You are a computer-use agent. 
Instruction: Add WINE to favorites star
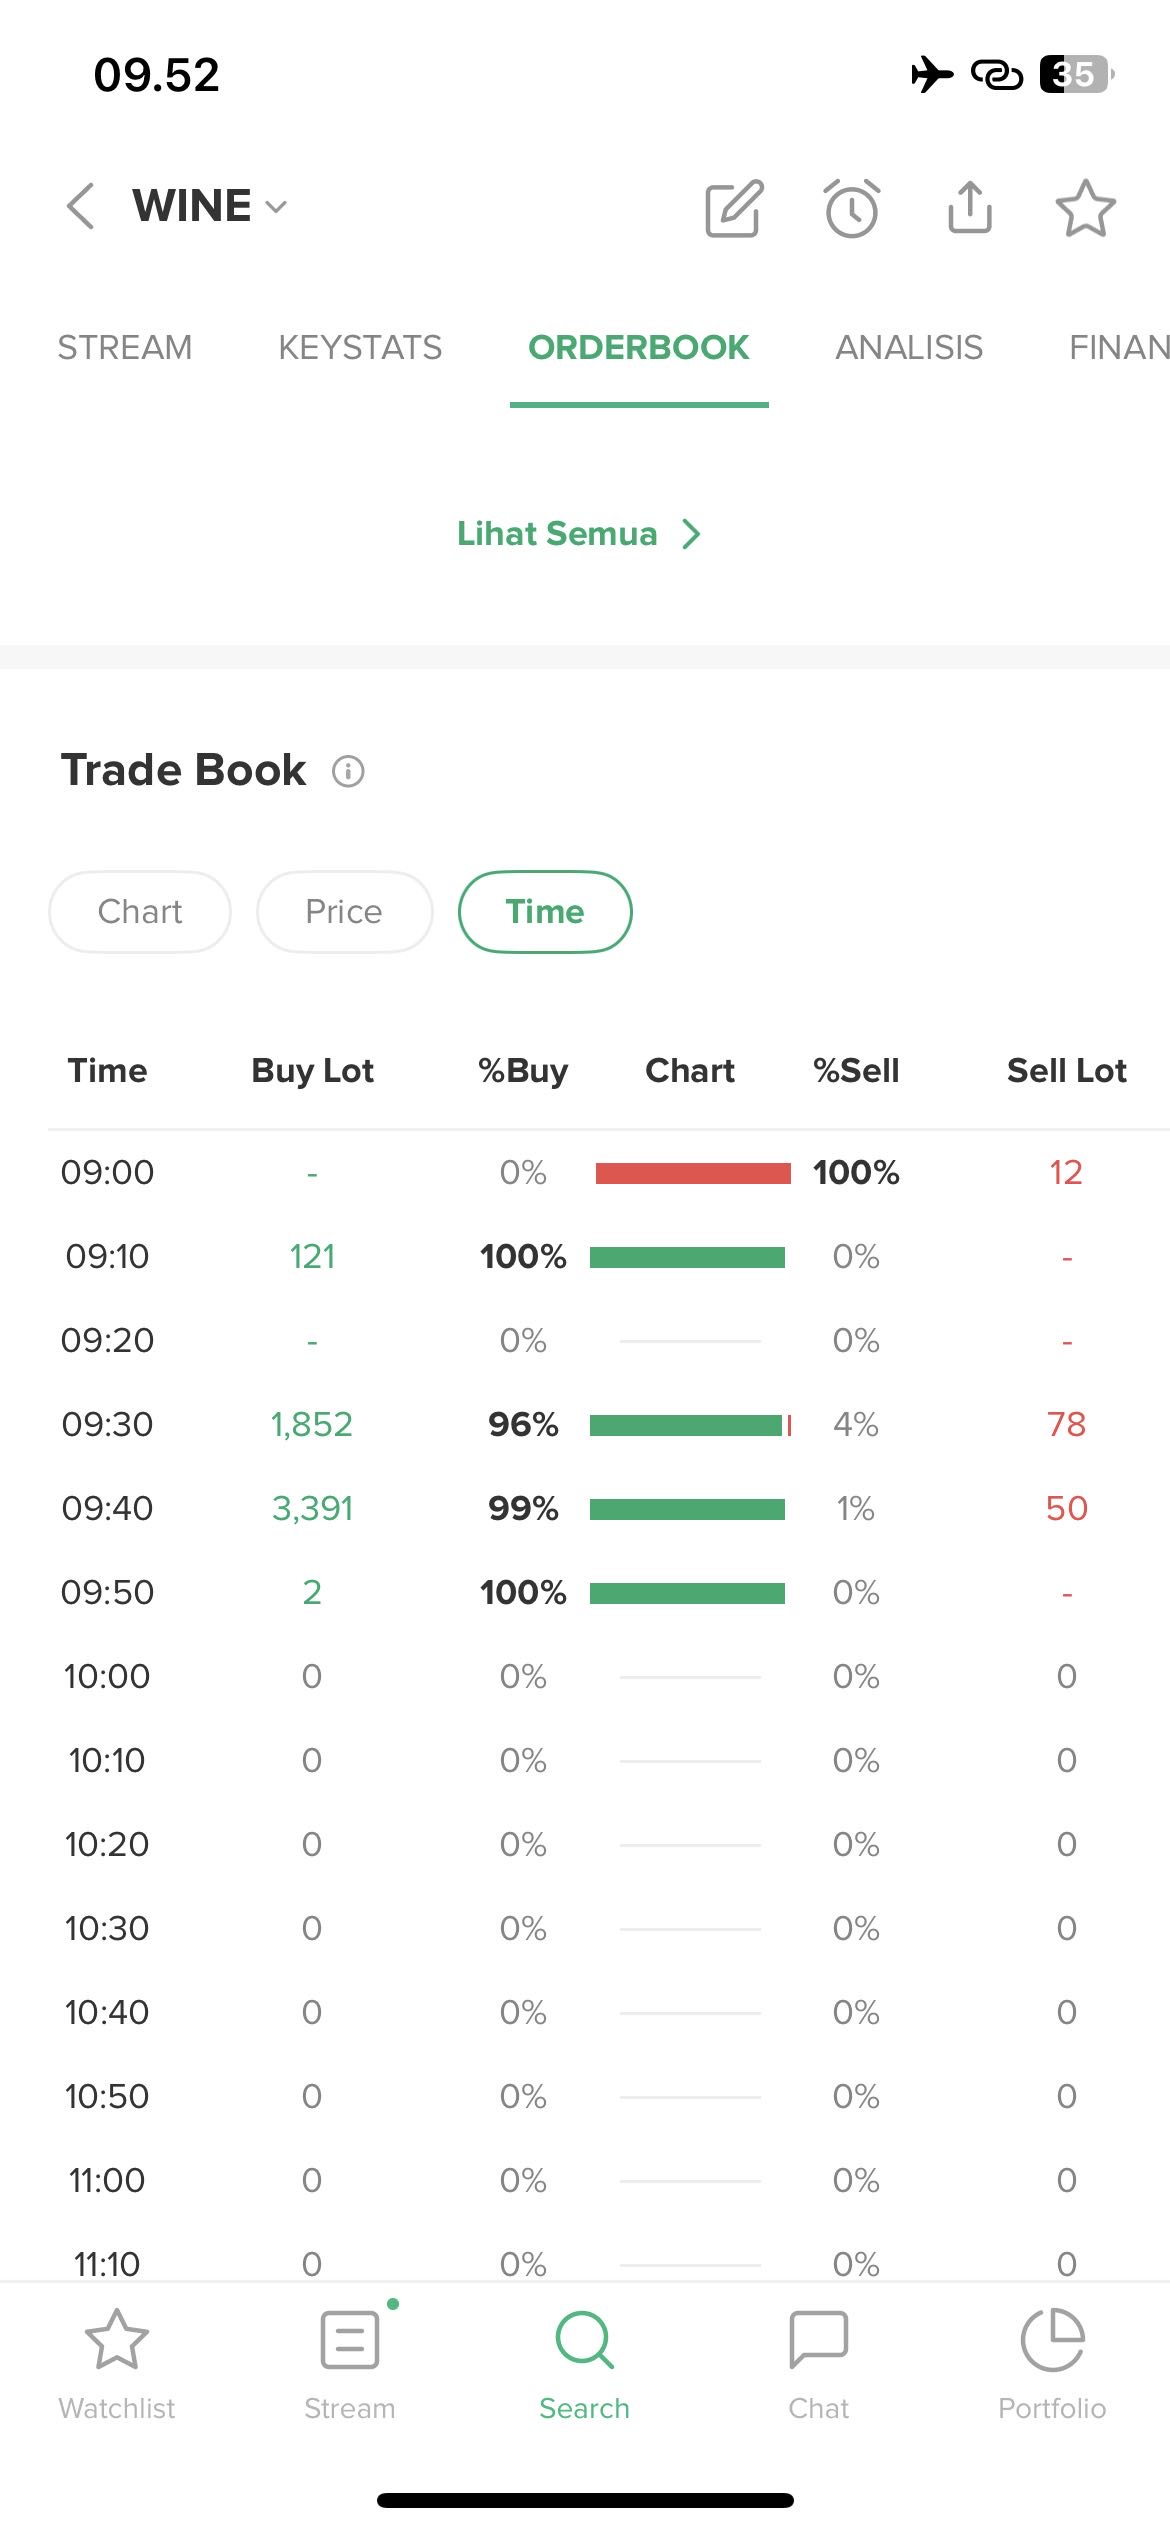1085,209
